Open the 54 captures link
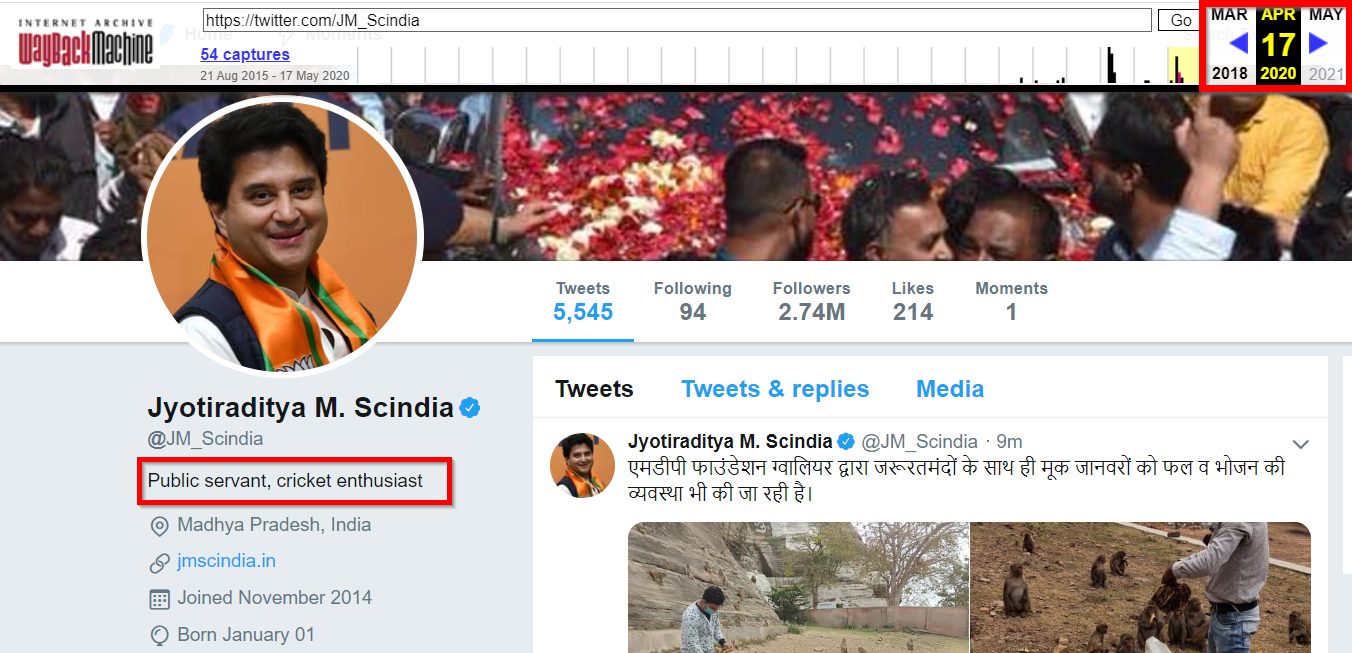1352x653 pixels. (x=245, y=54)
